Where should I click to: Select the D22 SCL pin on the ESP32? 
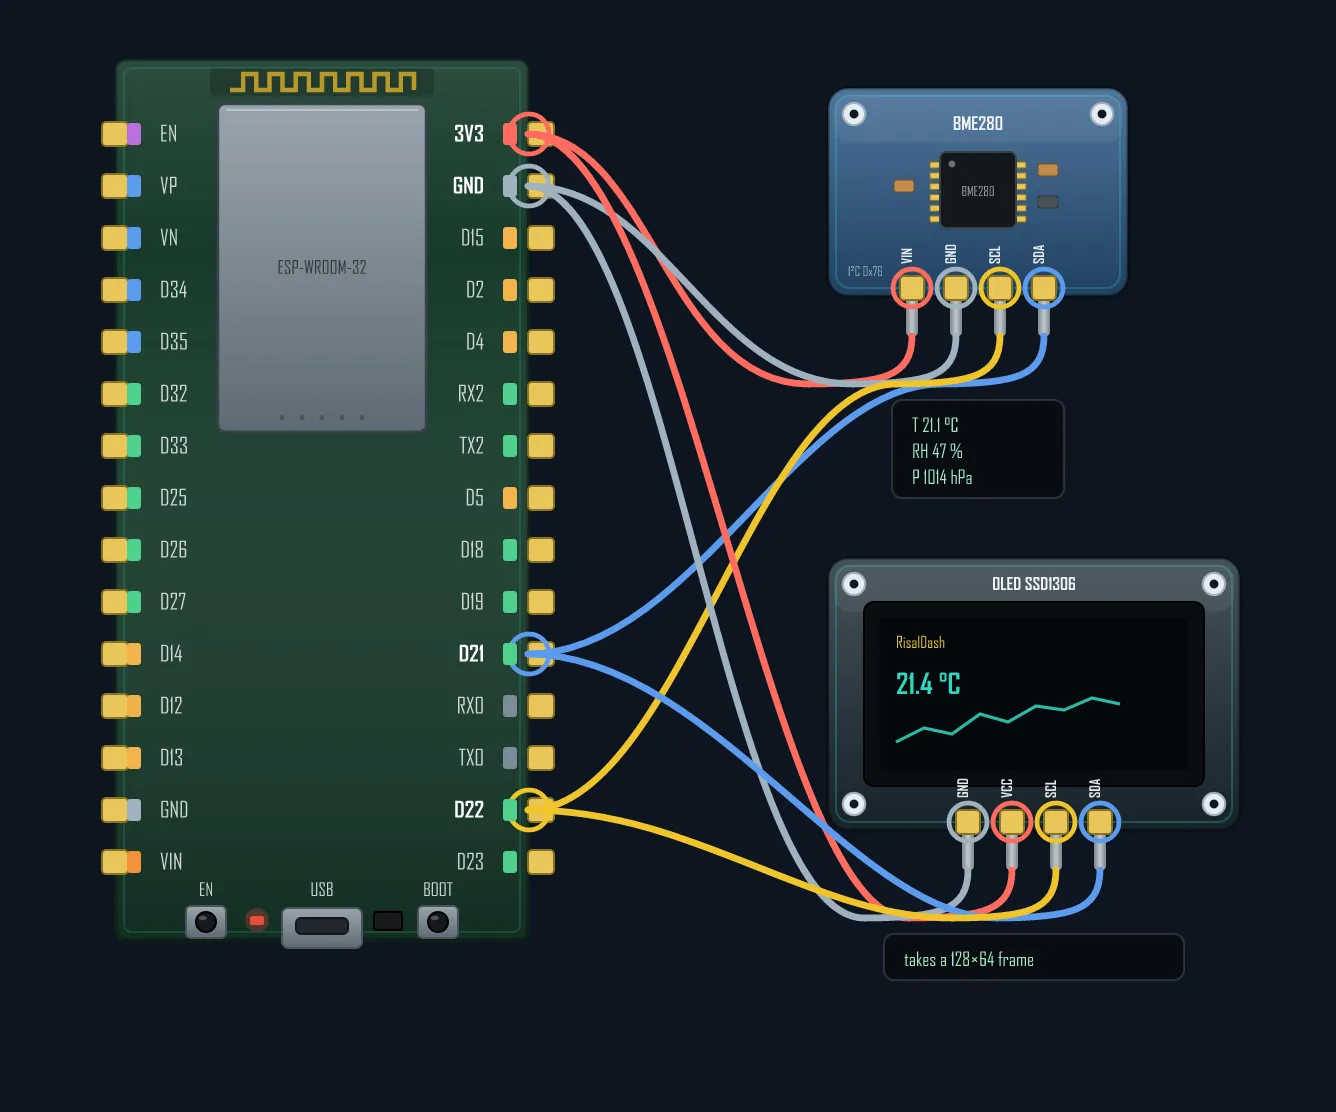click(541, 809)
